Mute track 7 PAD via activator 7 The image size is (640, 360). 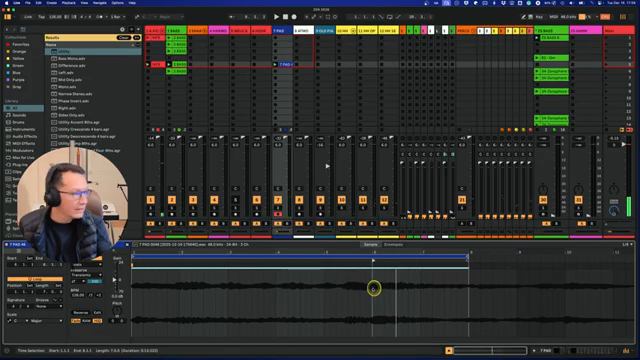coord(278,200)
